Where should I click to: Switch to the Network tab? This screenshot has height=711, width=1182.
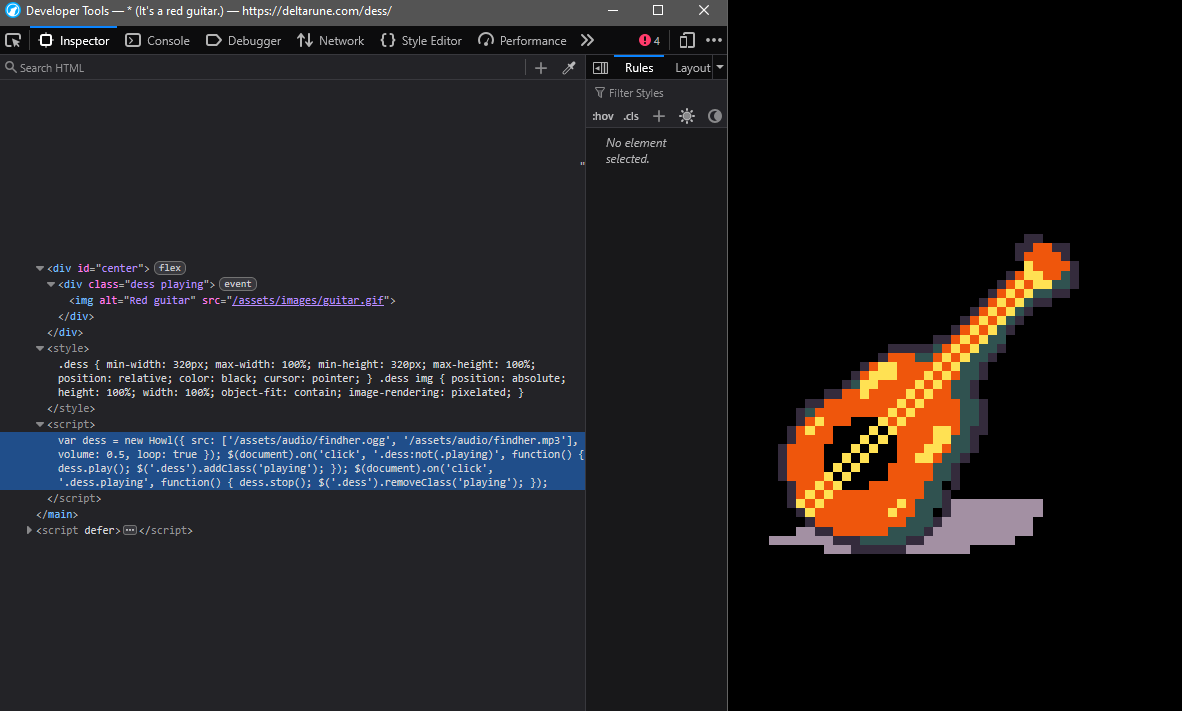tap(330, 41)
